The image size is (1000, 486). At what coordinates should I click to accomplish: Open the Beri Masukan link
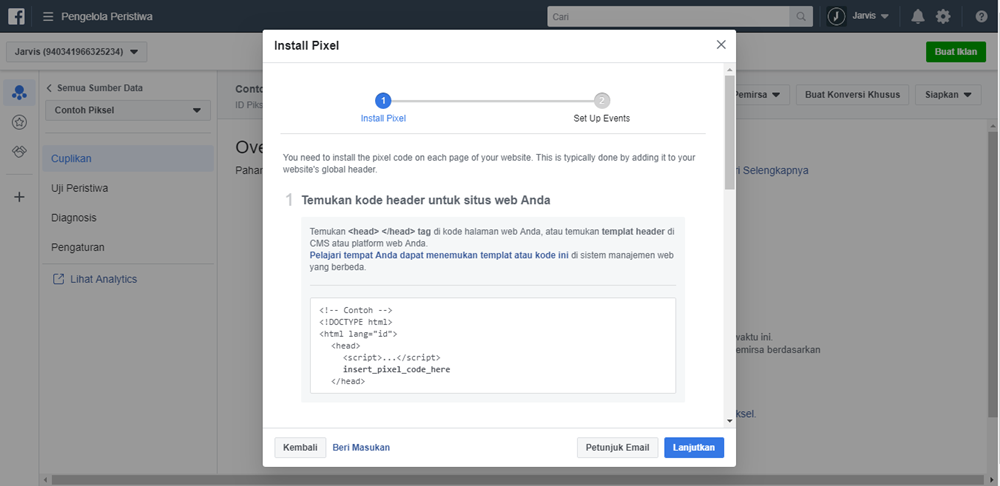[361, 447]
